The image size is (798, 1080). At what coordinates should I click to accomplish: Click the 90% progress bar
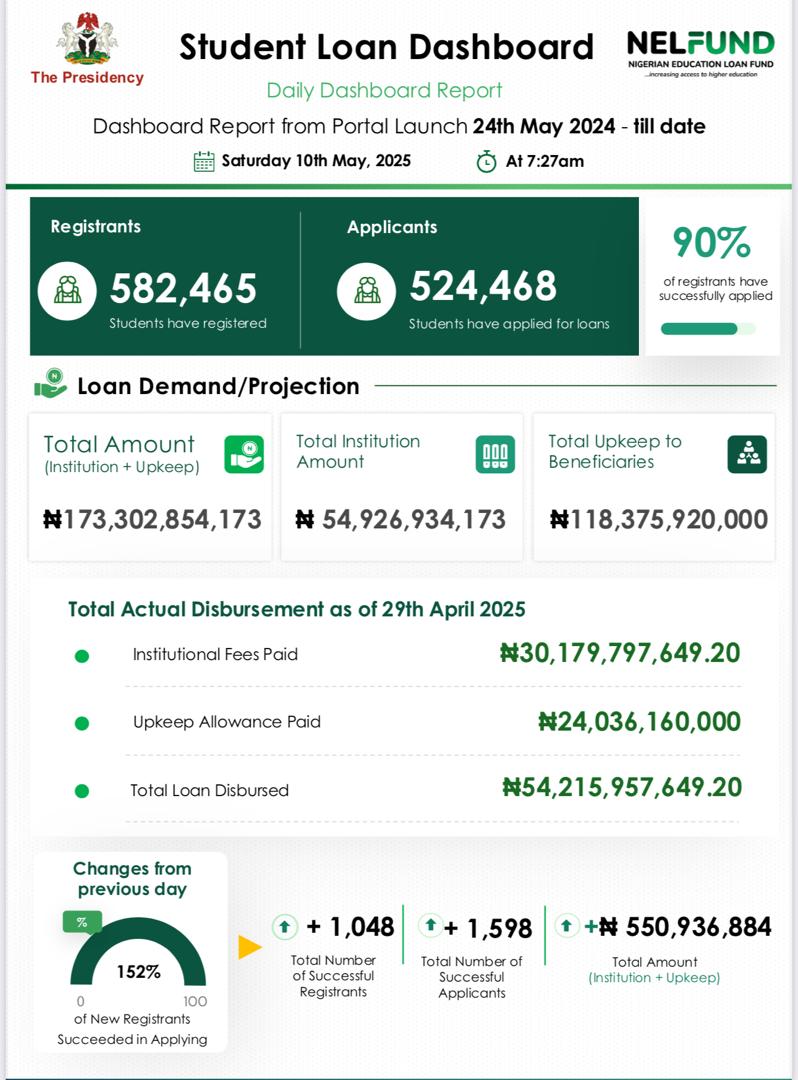click(708, 329)
